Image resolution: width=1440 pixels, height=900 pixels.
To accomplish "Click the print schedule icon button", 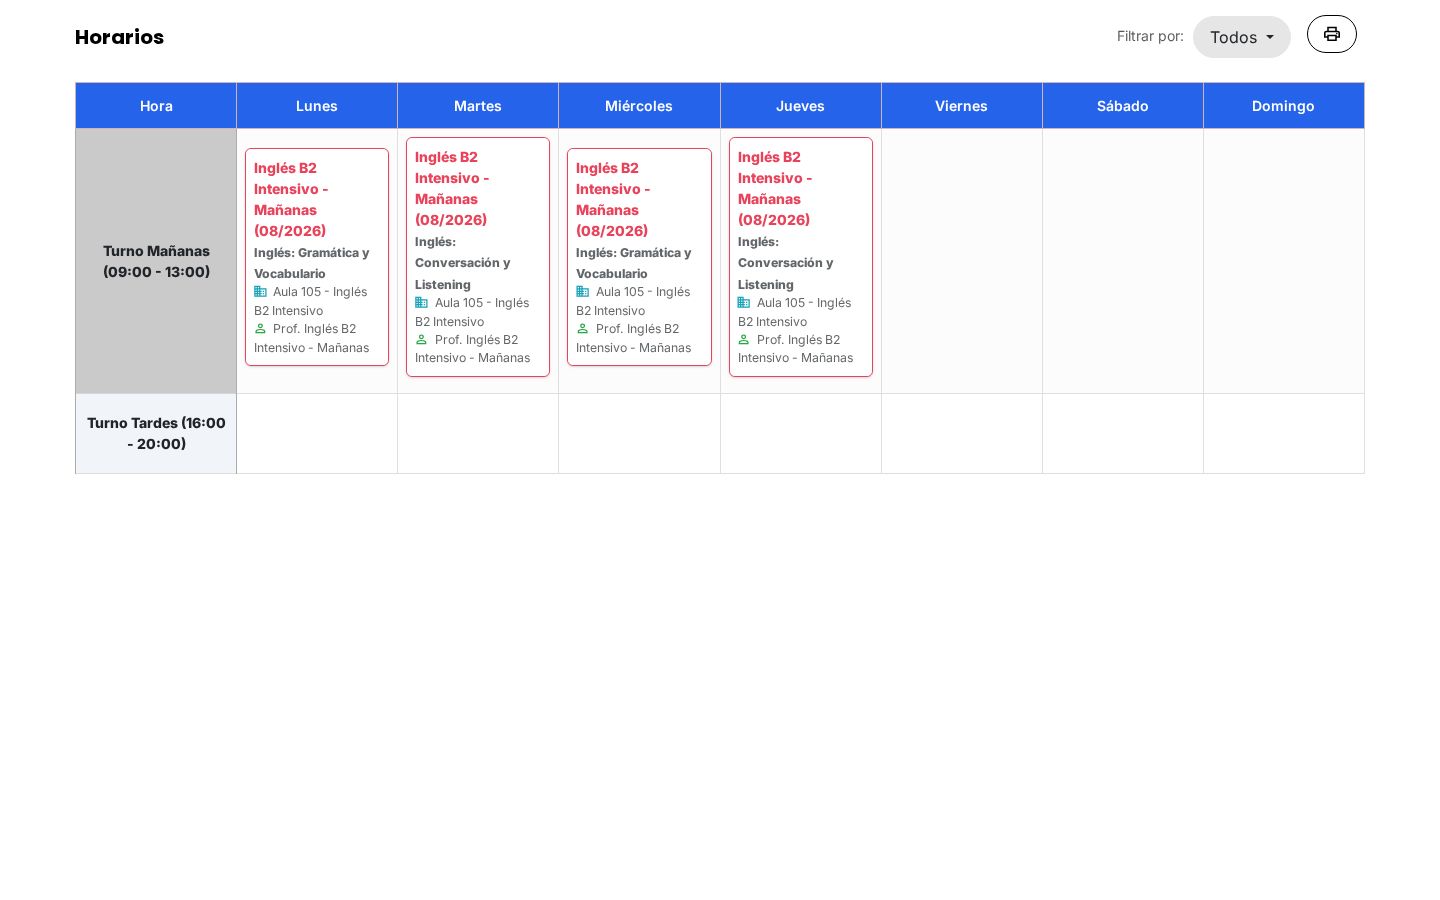I will pyautogui.click(x=1331, y=34).
